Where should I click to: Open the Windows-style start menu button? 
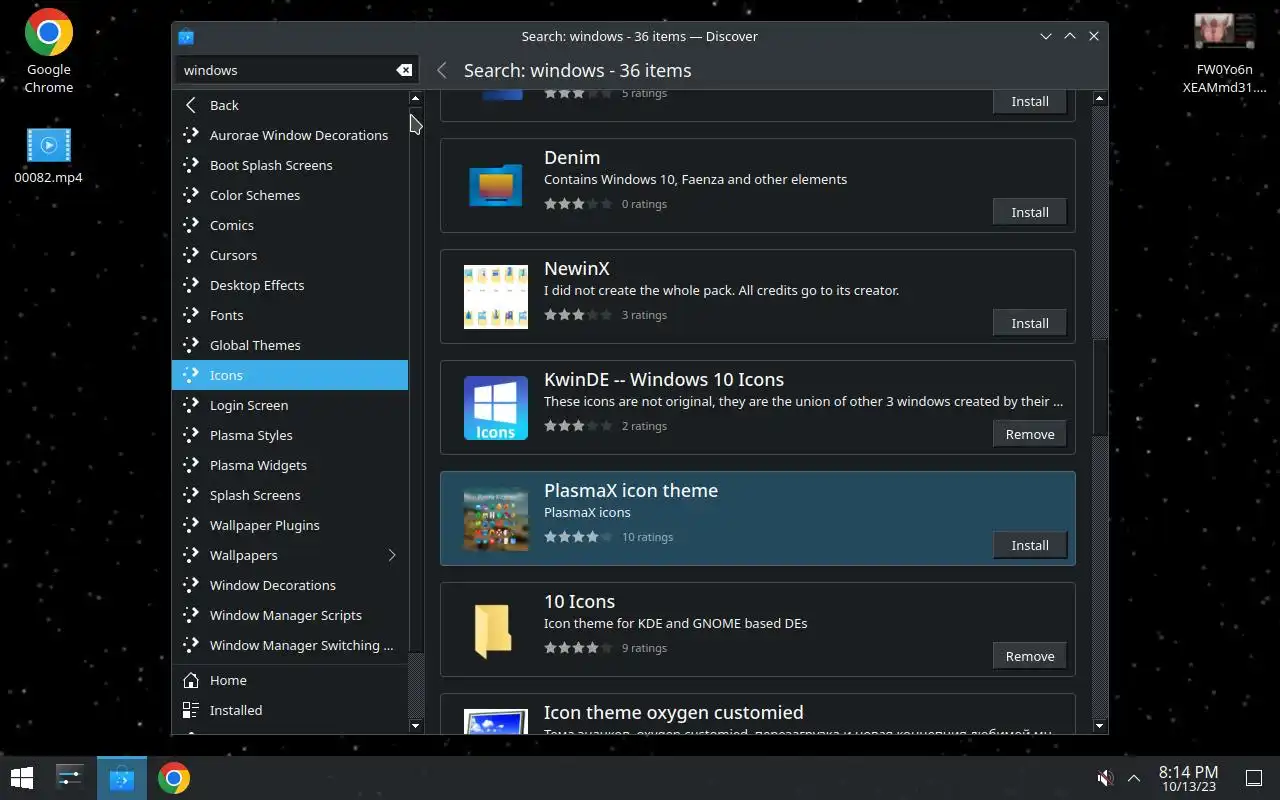[21, 778]
